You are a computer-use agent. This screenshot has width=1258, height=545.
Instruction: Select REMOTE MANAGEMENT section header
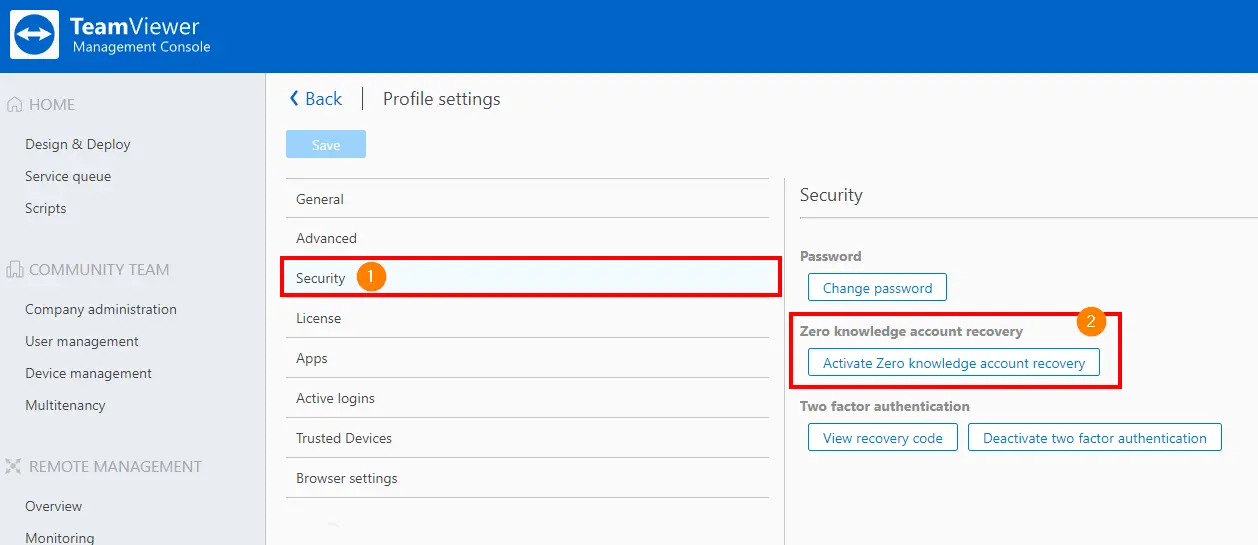[115, 466]
